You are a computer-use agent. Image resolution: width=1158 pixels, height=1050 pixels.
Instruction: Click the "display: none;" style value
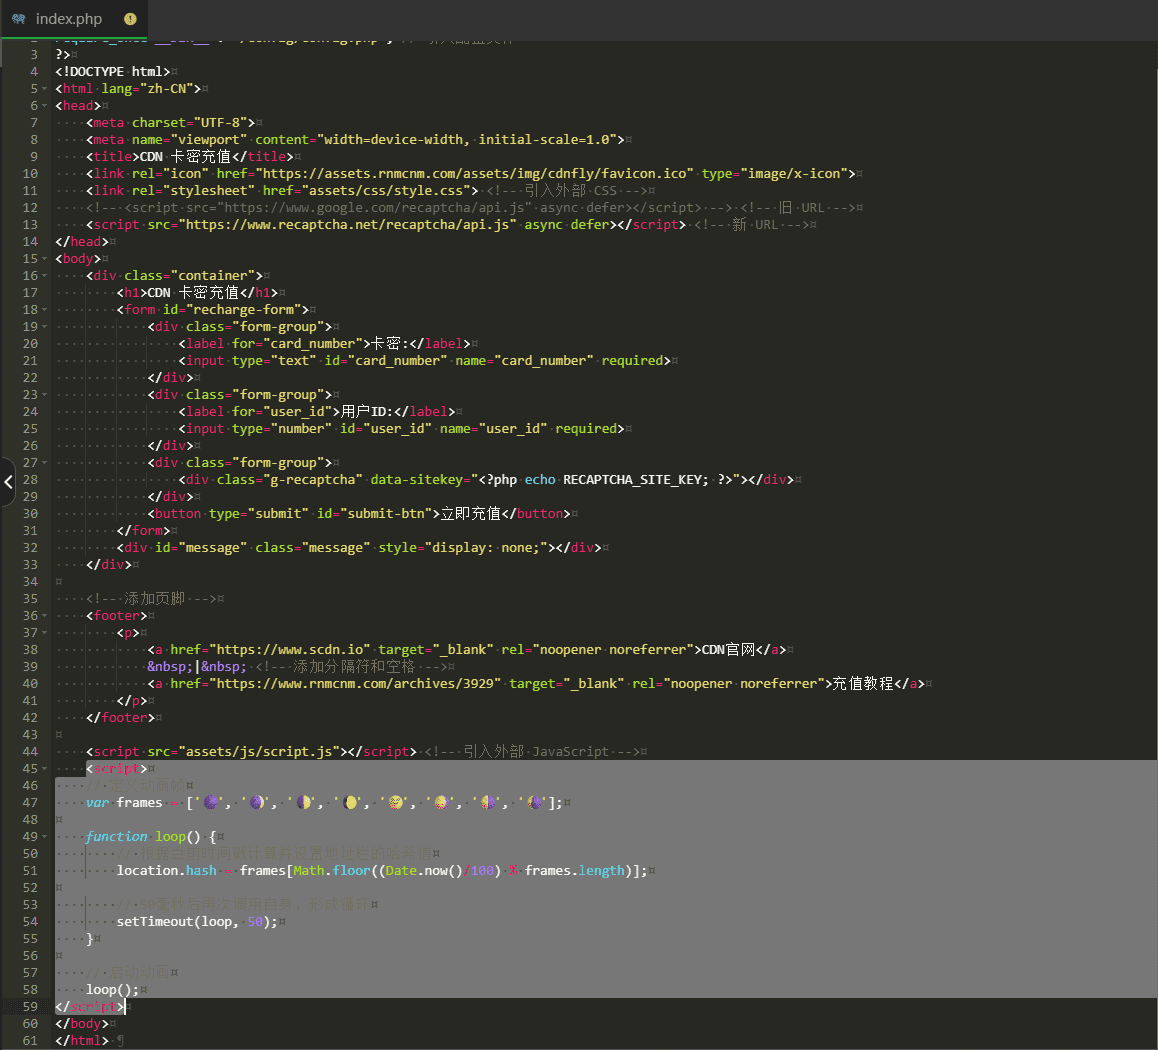486,547
